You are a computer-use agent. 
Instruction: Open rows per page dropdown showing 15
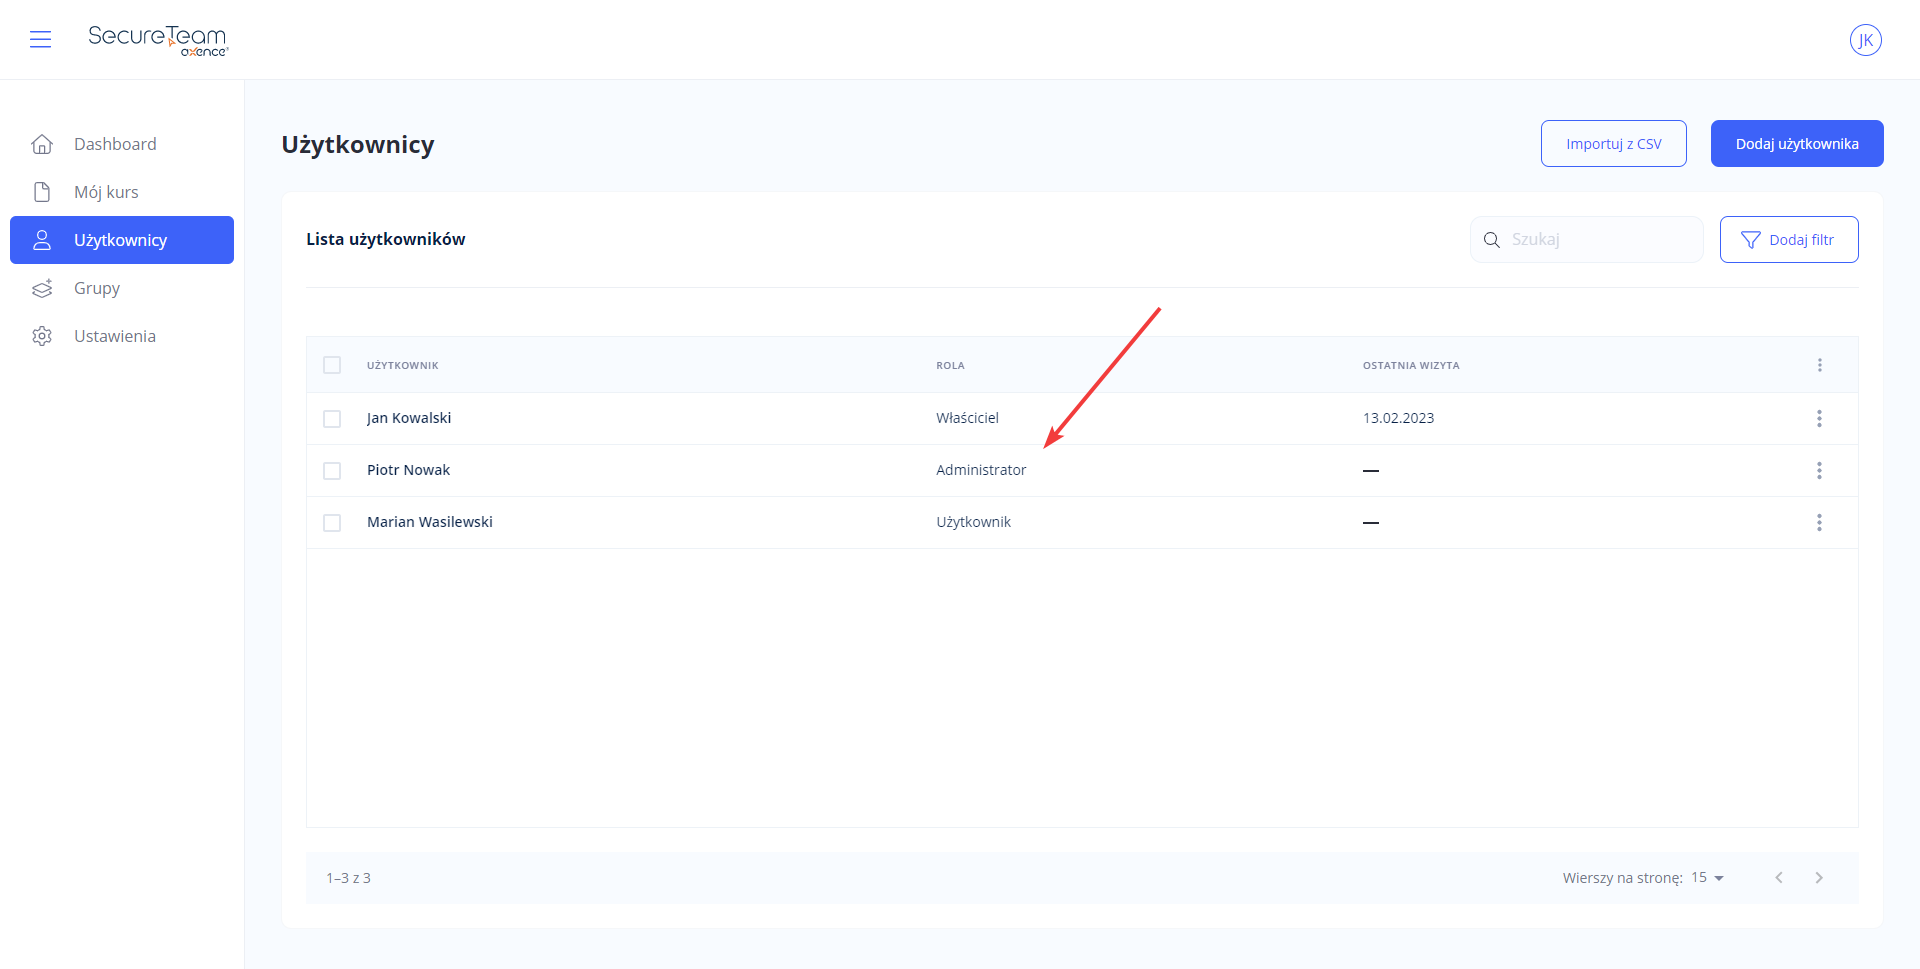[x=1707, y=878]
